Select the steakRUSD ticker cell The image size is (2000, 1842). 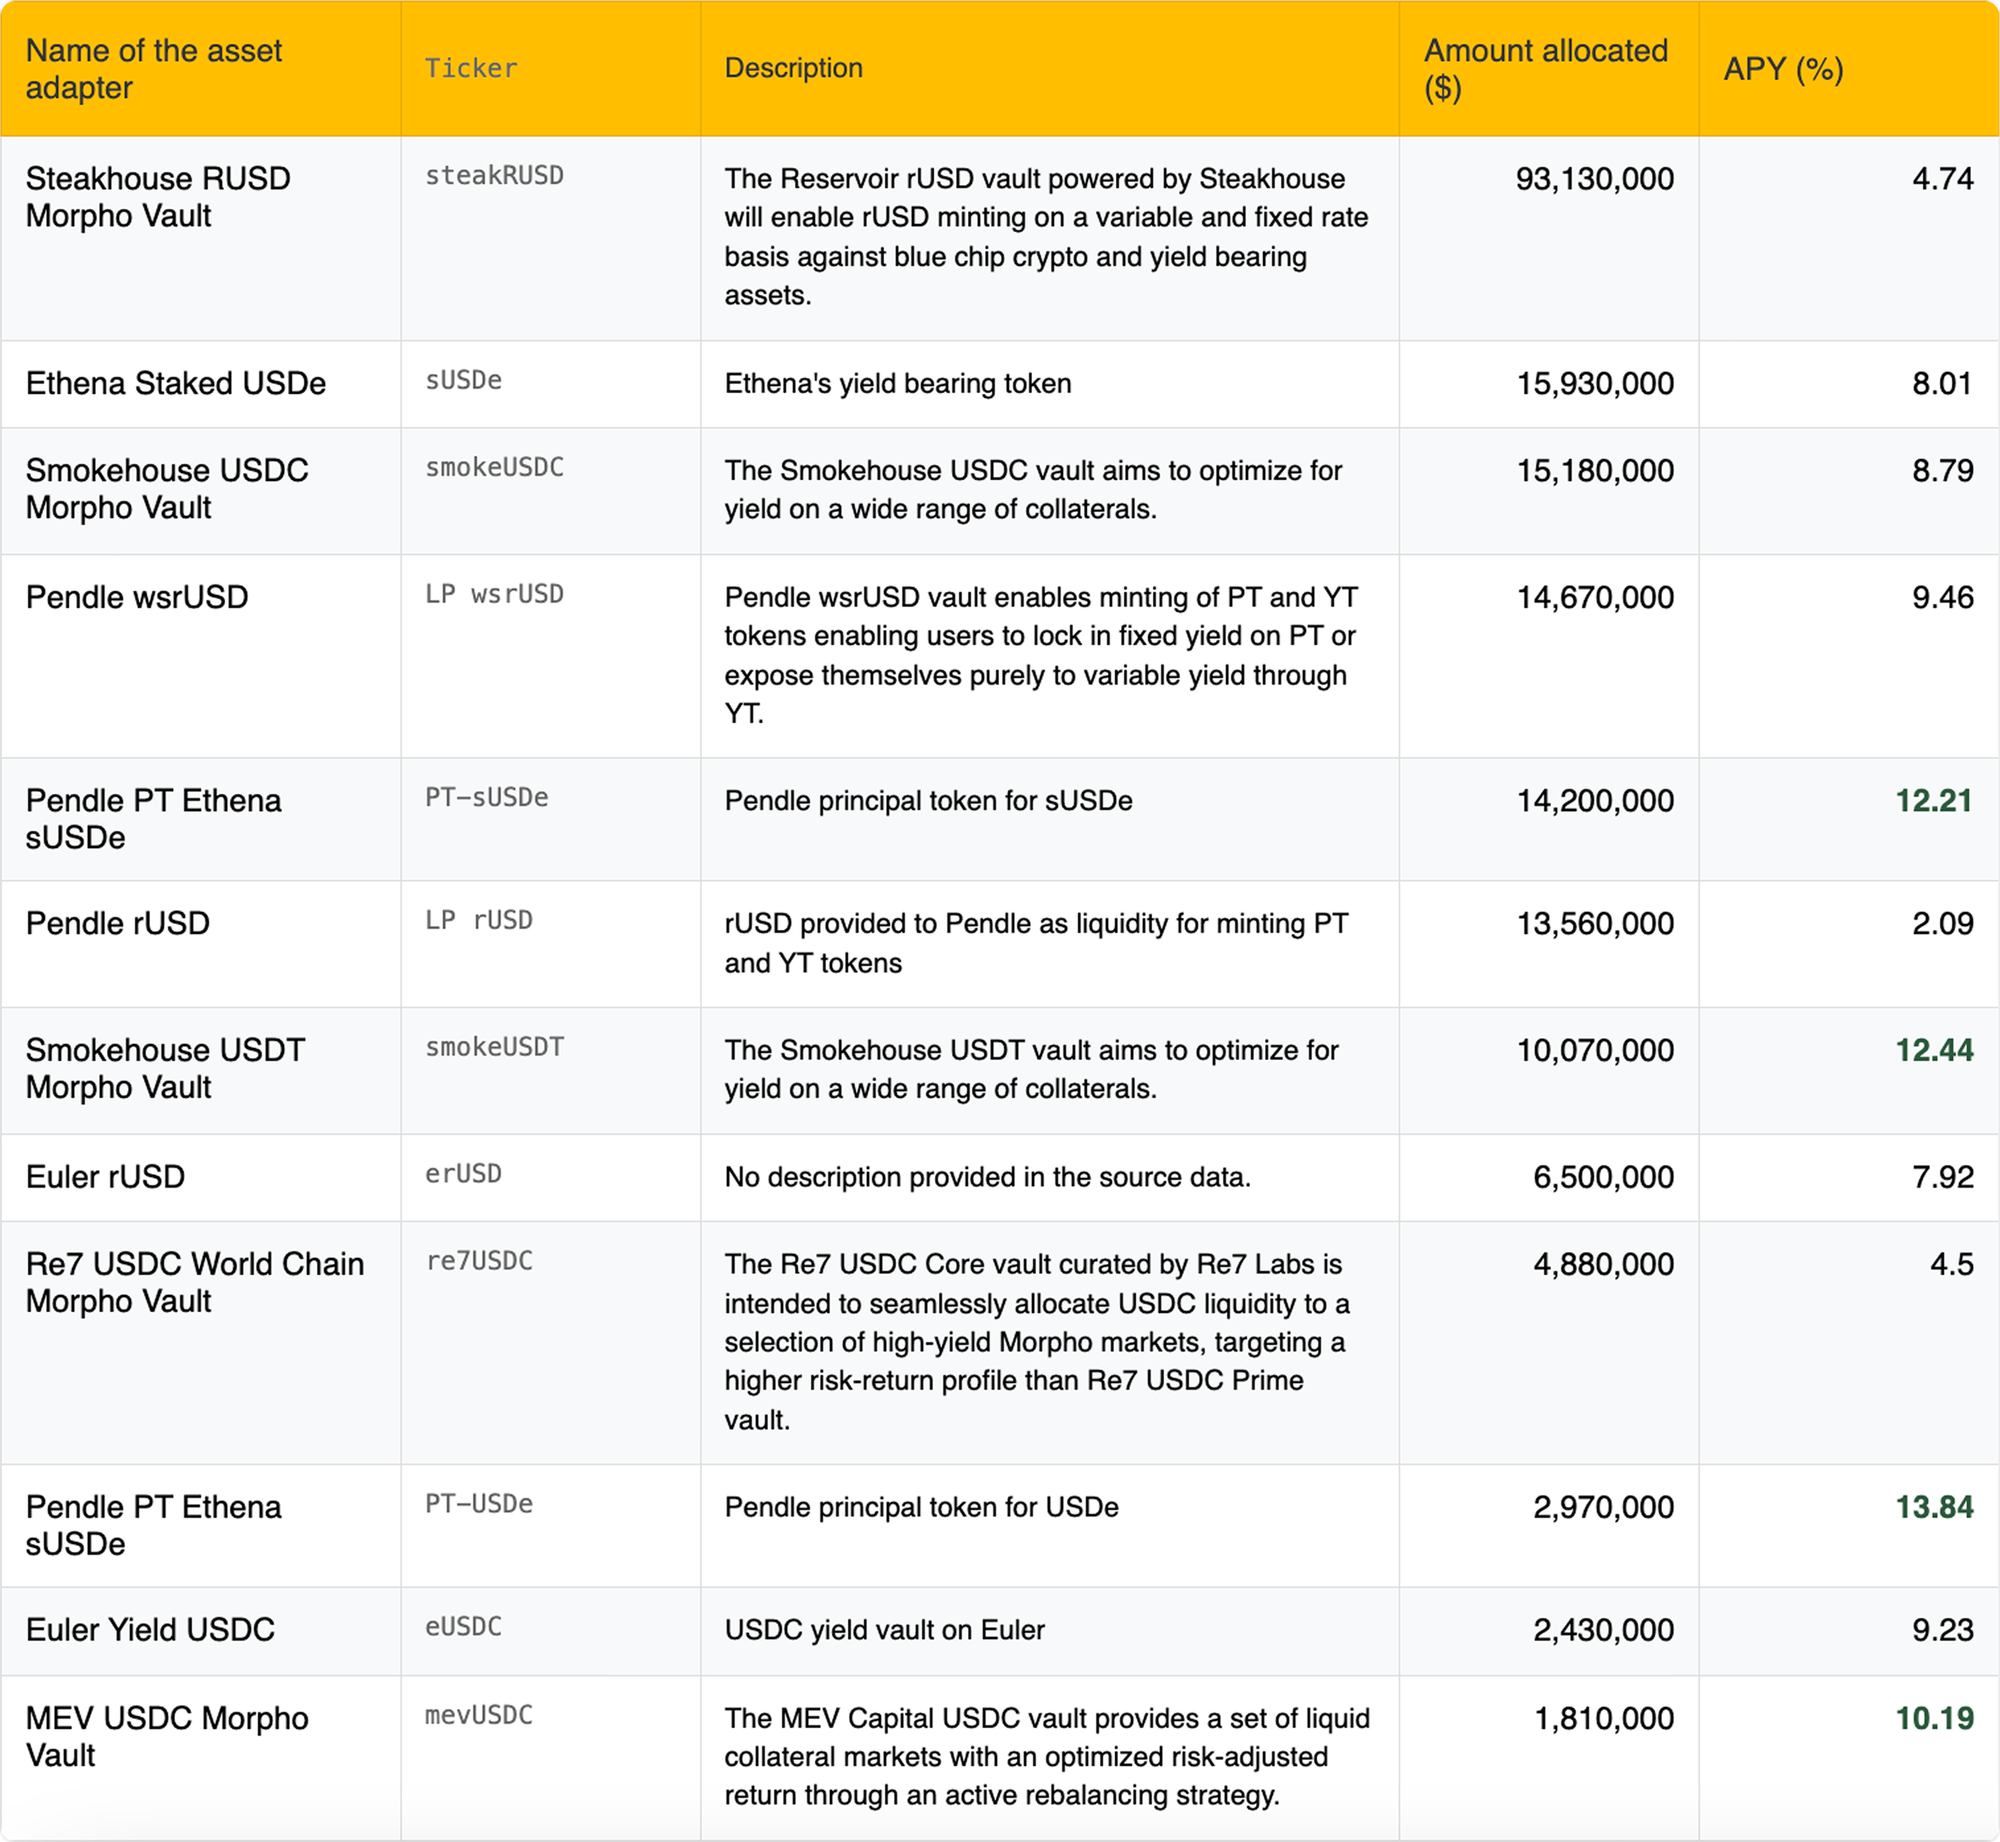click(494, 176)
